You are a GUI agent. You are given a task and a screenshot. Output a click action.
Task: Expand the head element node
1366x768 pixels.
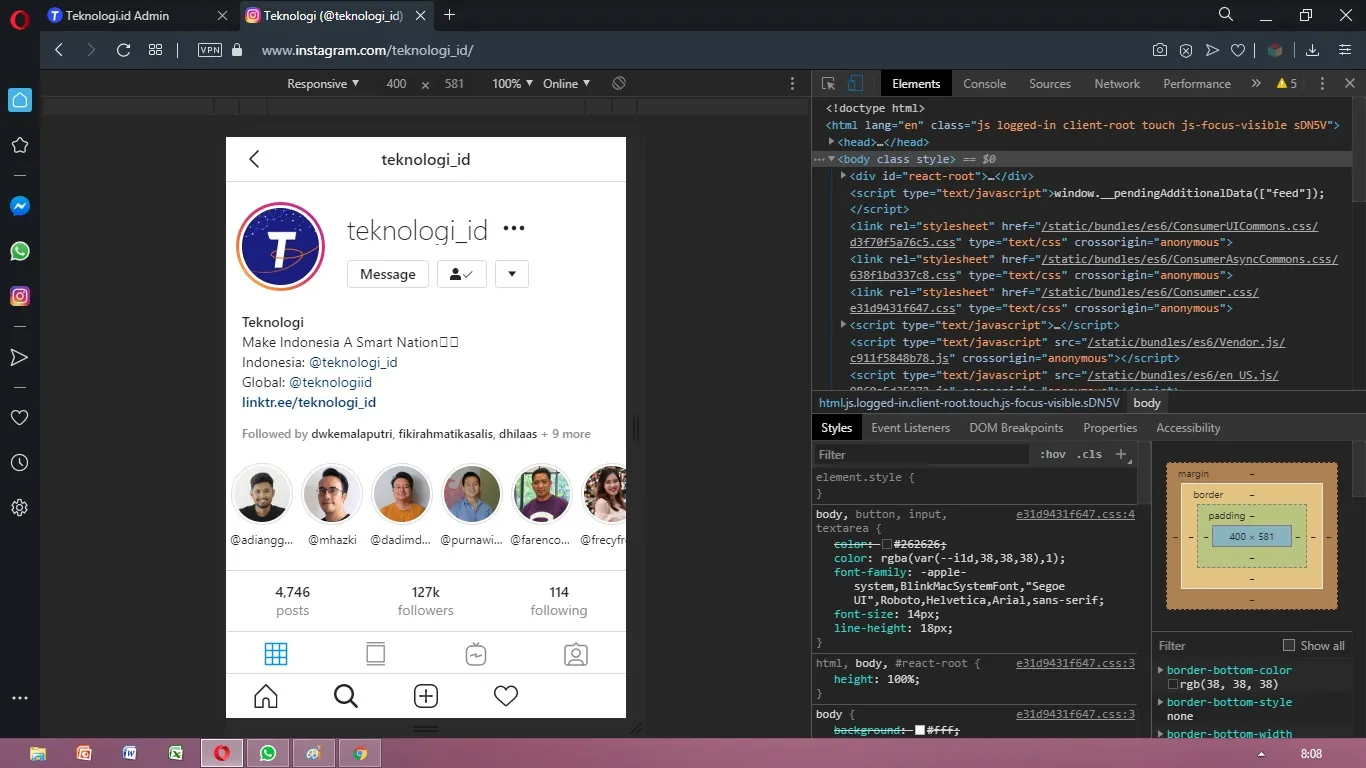click(x=832, y=142)
